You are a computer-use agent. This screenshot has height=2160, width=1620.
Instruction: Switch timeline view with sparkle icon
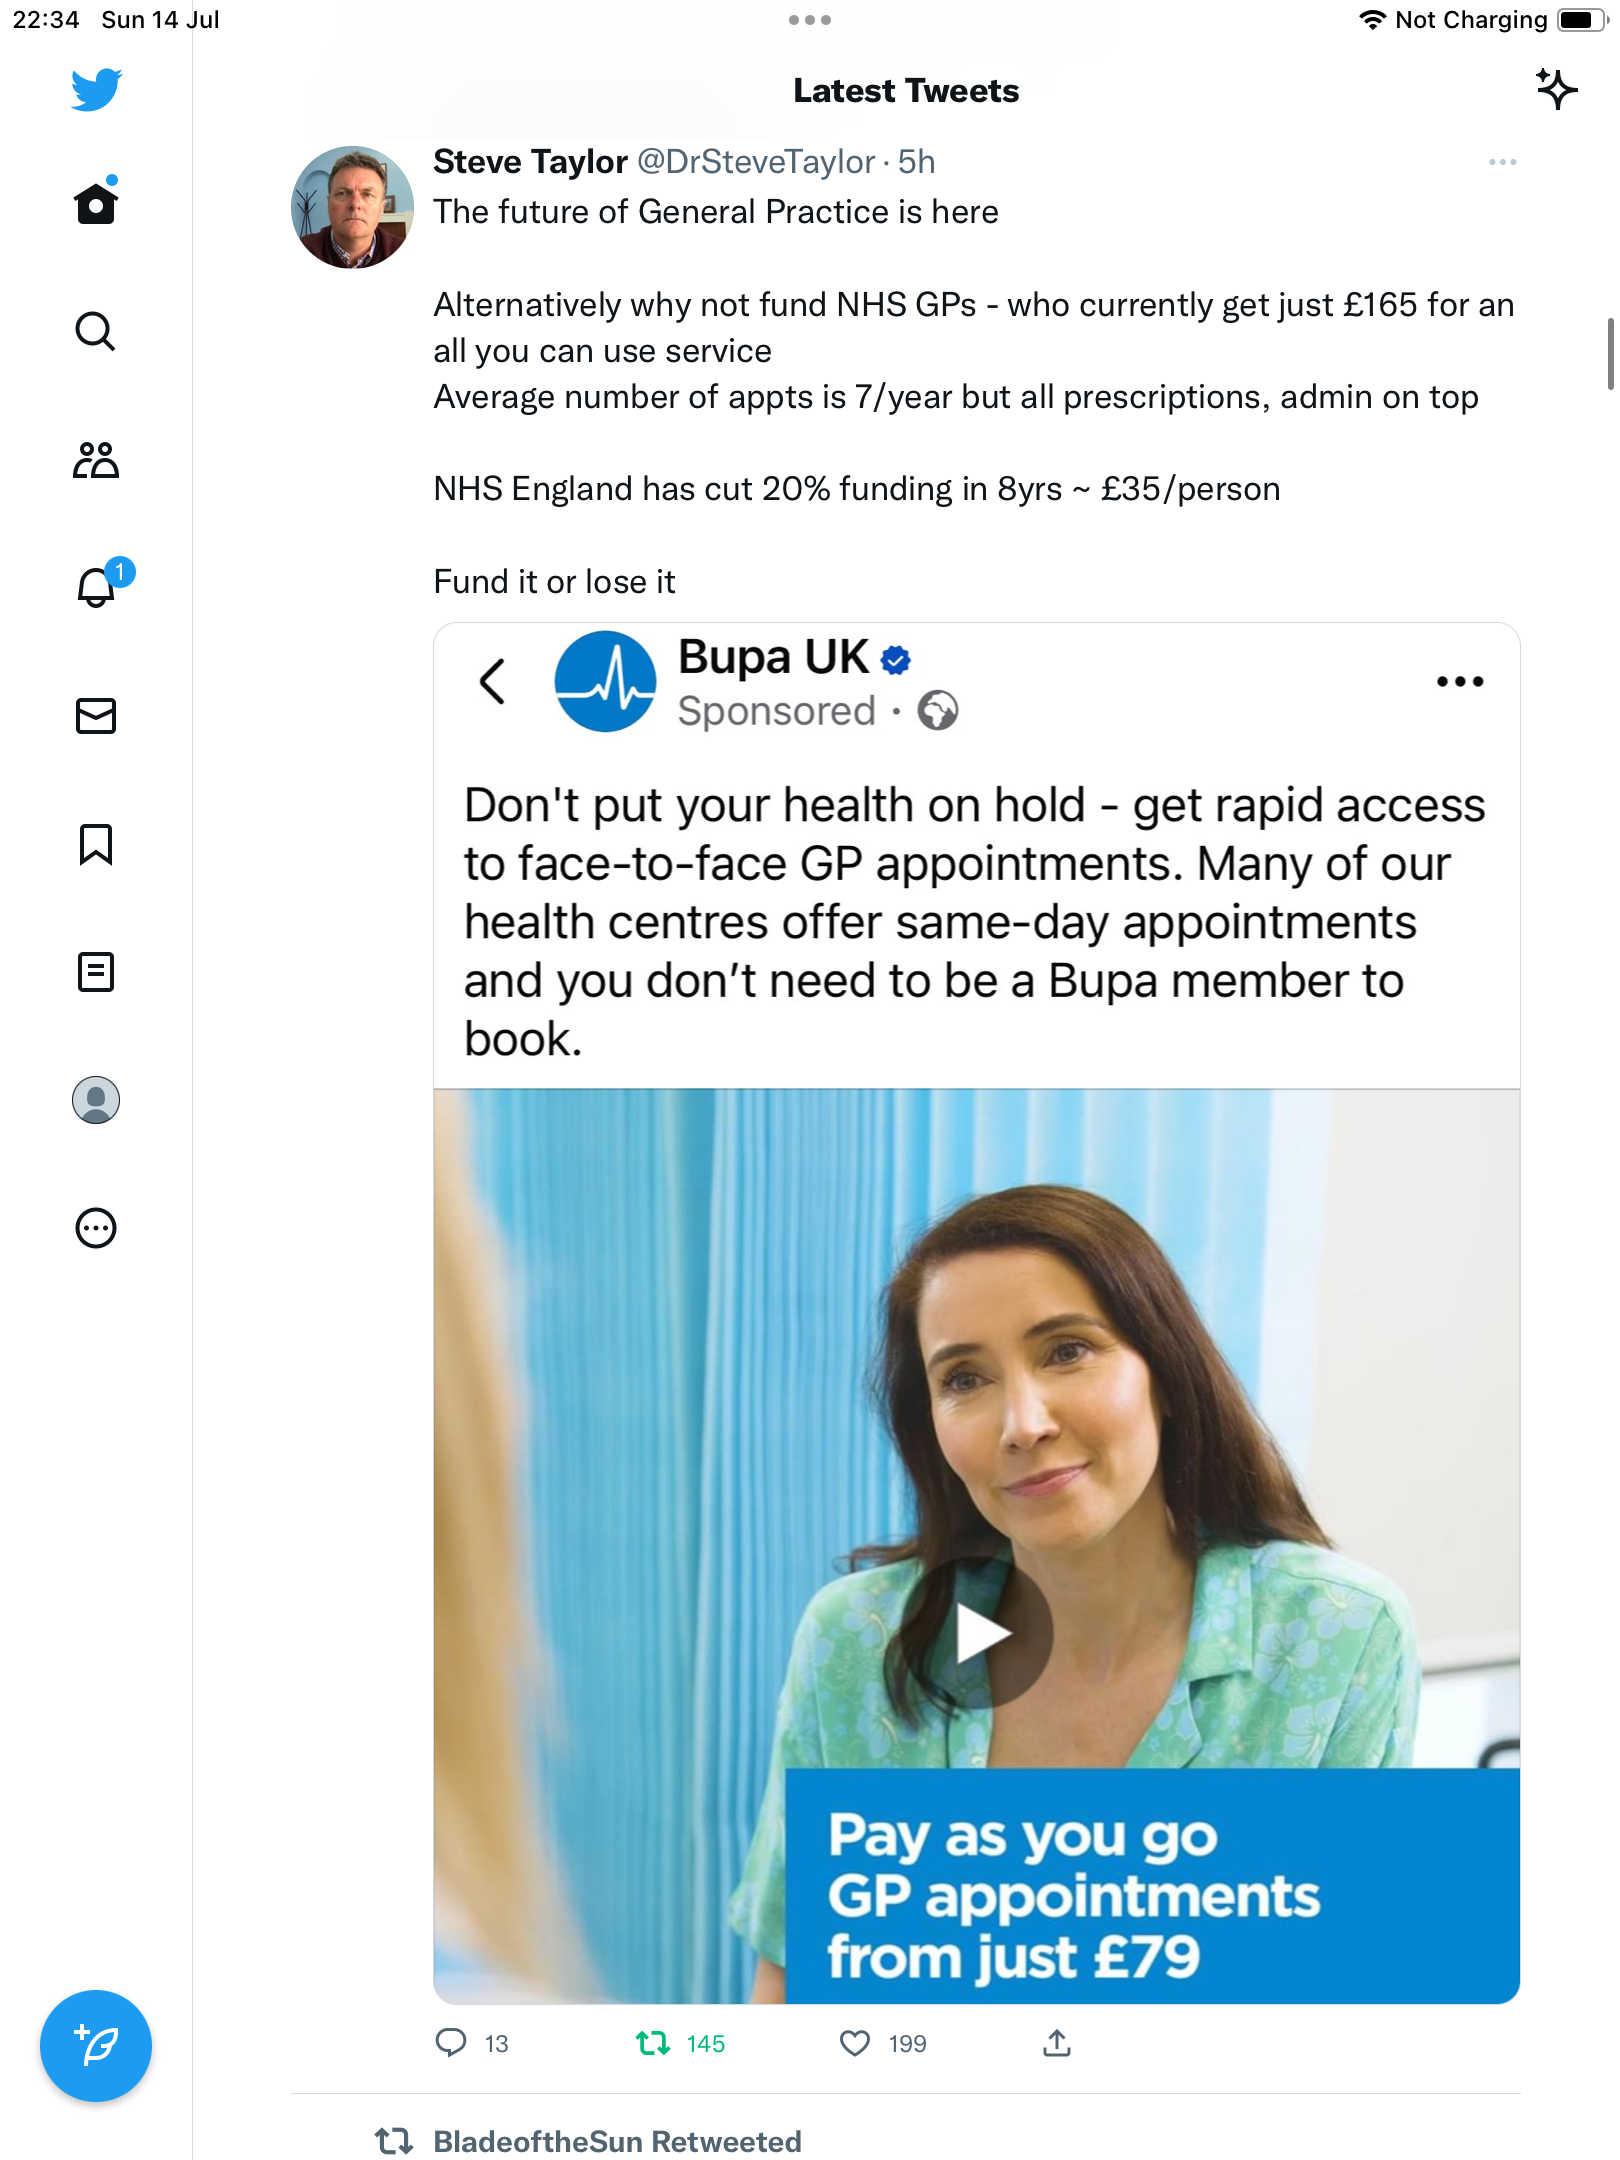(1556, 90)
